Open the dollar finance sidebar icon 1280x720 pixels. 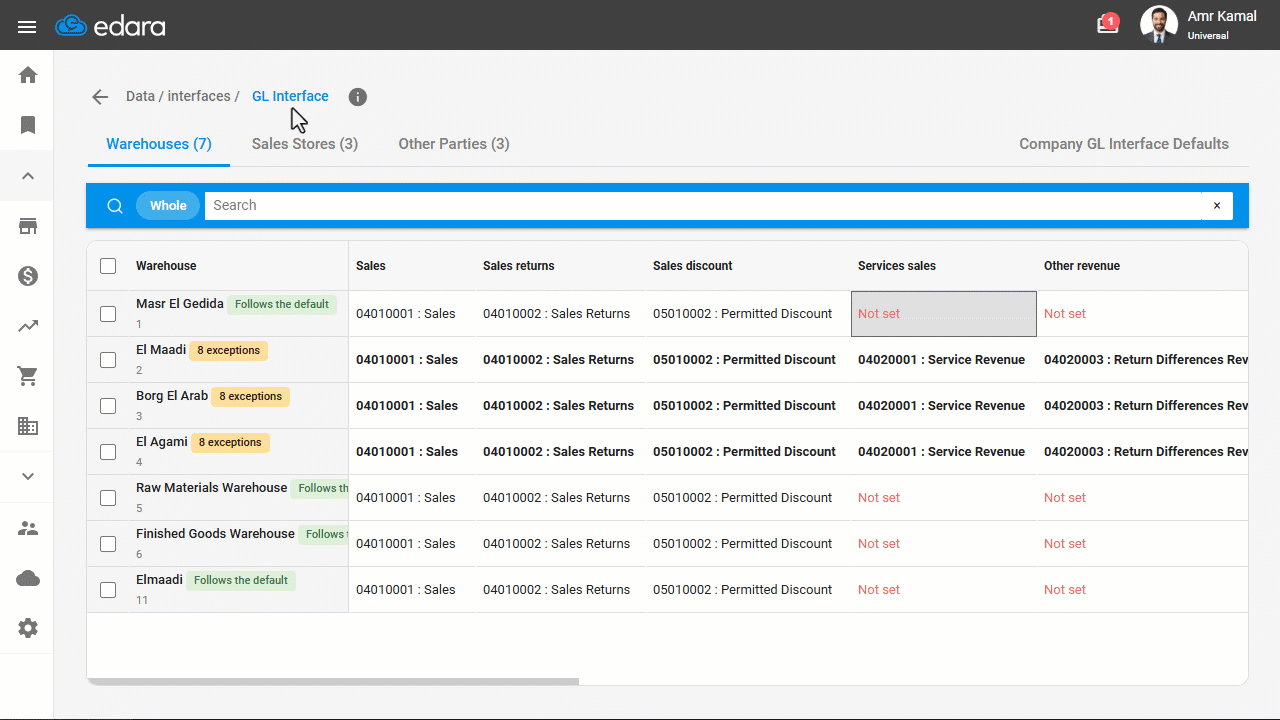(28, 276)
